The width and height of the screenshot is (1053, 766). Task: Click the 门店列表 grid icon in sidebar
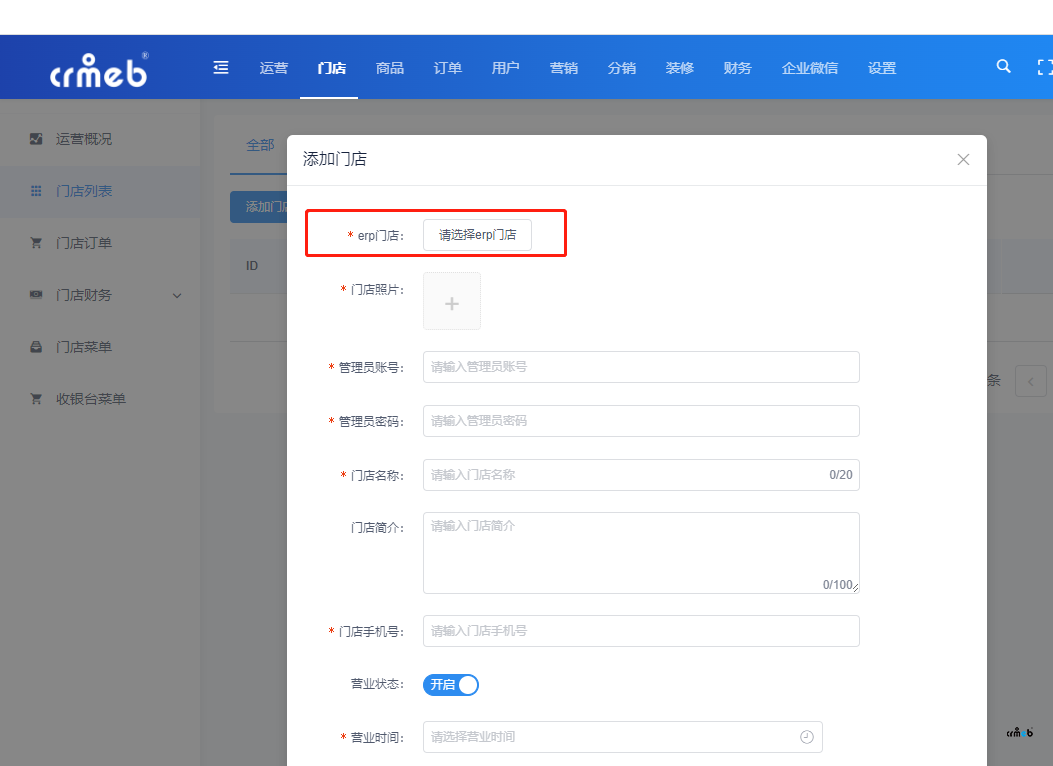pyautogui.click(x=36, y=191)
